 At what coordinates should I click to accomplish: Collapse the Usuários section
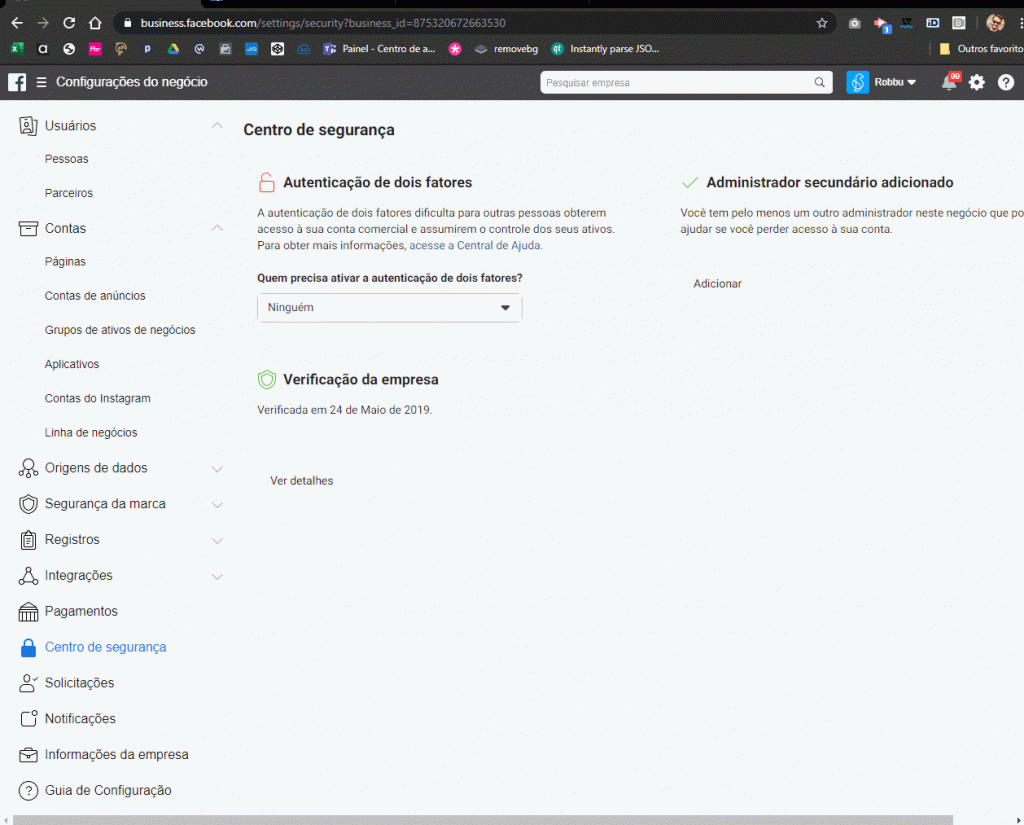pos(217,126)
